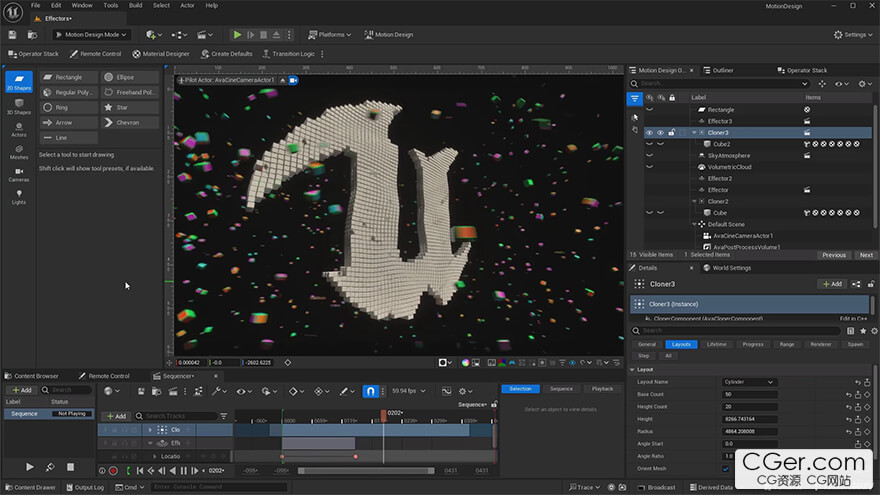Open the Meshes category
This screenshot has width=880, height=495.
point(19,152)
